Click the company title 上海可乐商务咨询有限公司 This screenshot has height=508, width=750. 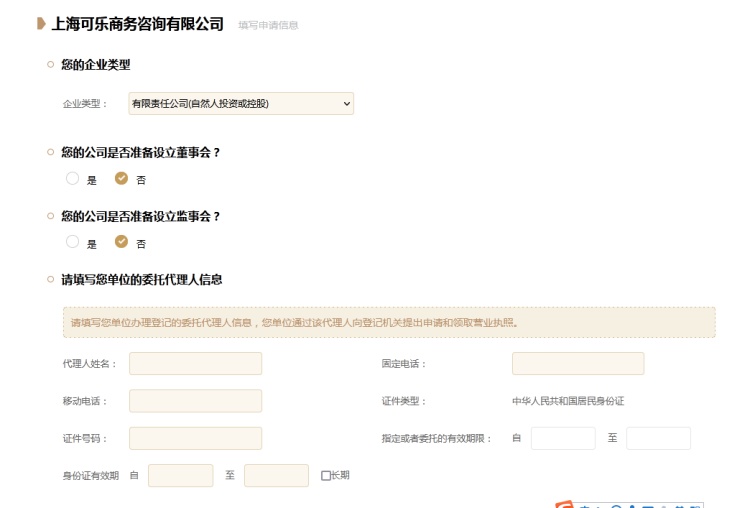point(138,24)
